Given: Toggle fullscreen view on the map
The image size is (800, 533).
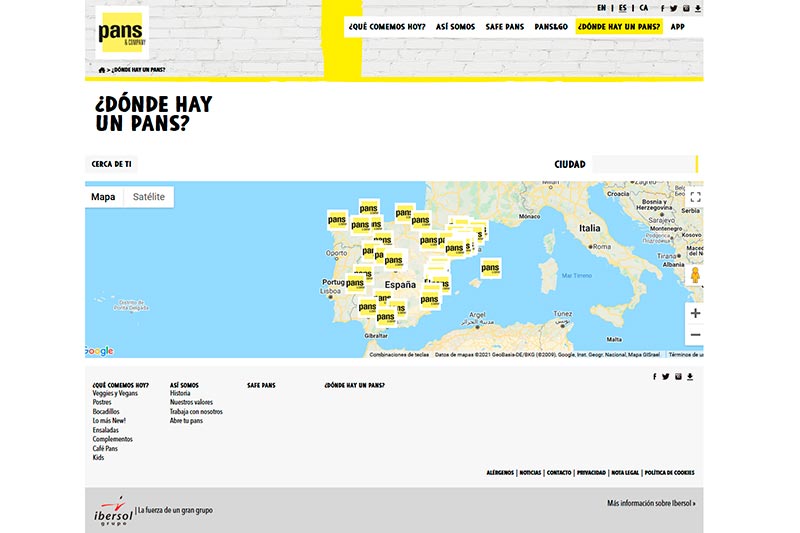Looking at the screenshot, I should point(695,197).
